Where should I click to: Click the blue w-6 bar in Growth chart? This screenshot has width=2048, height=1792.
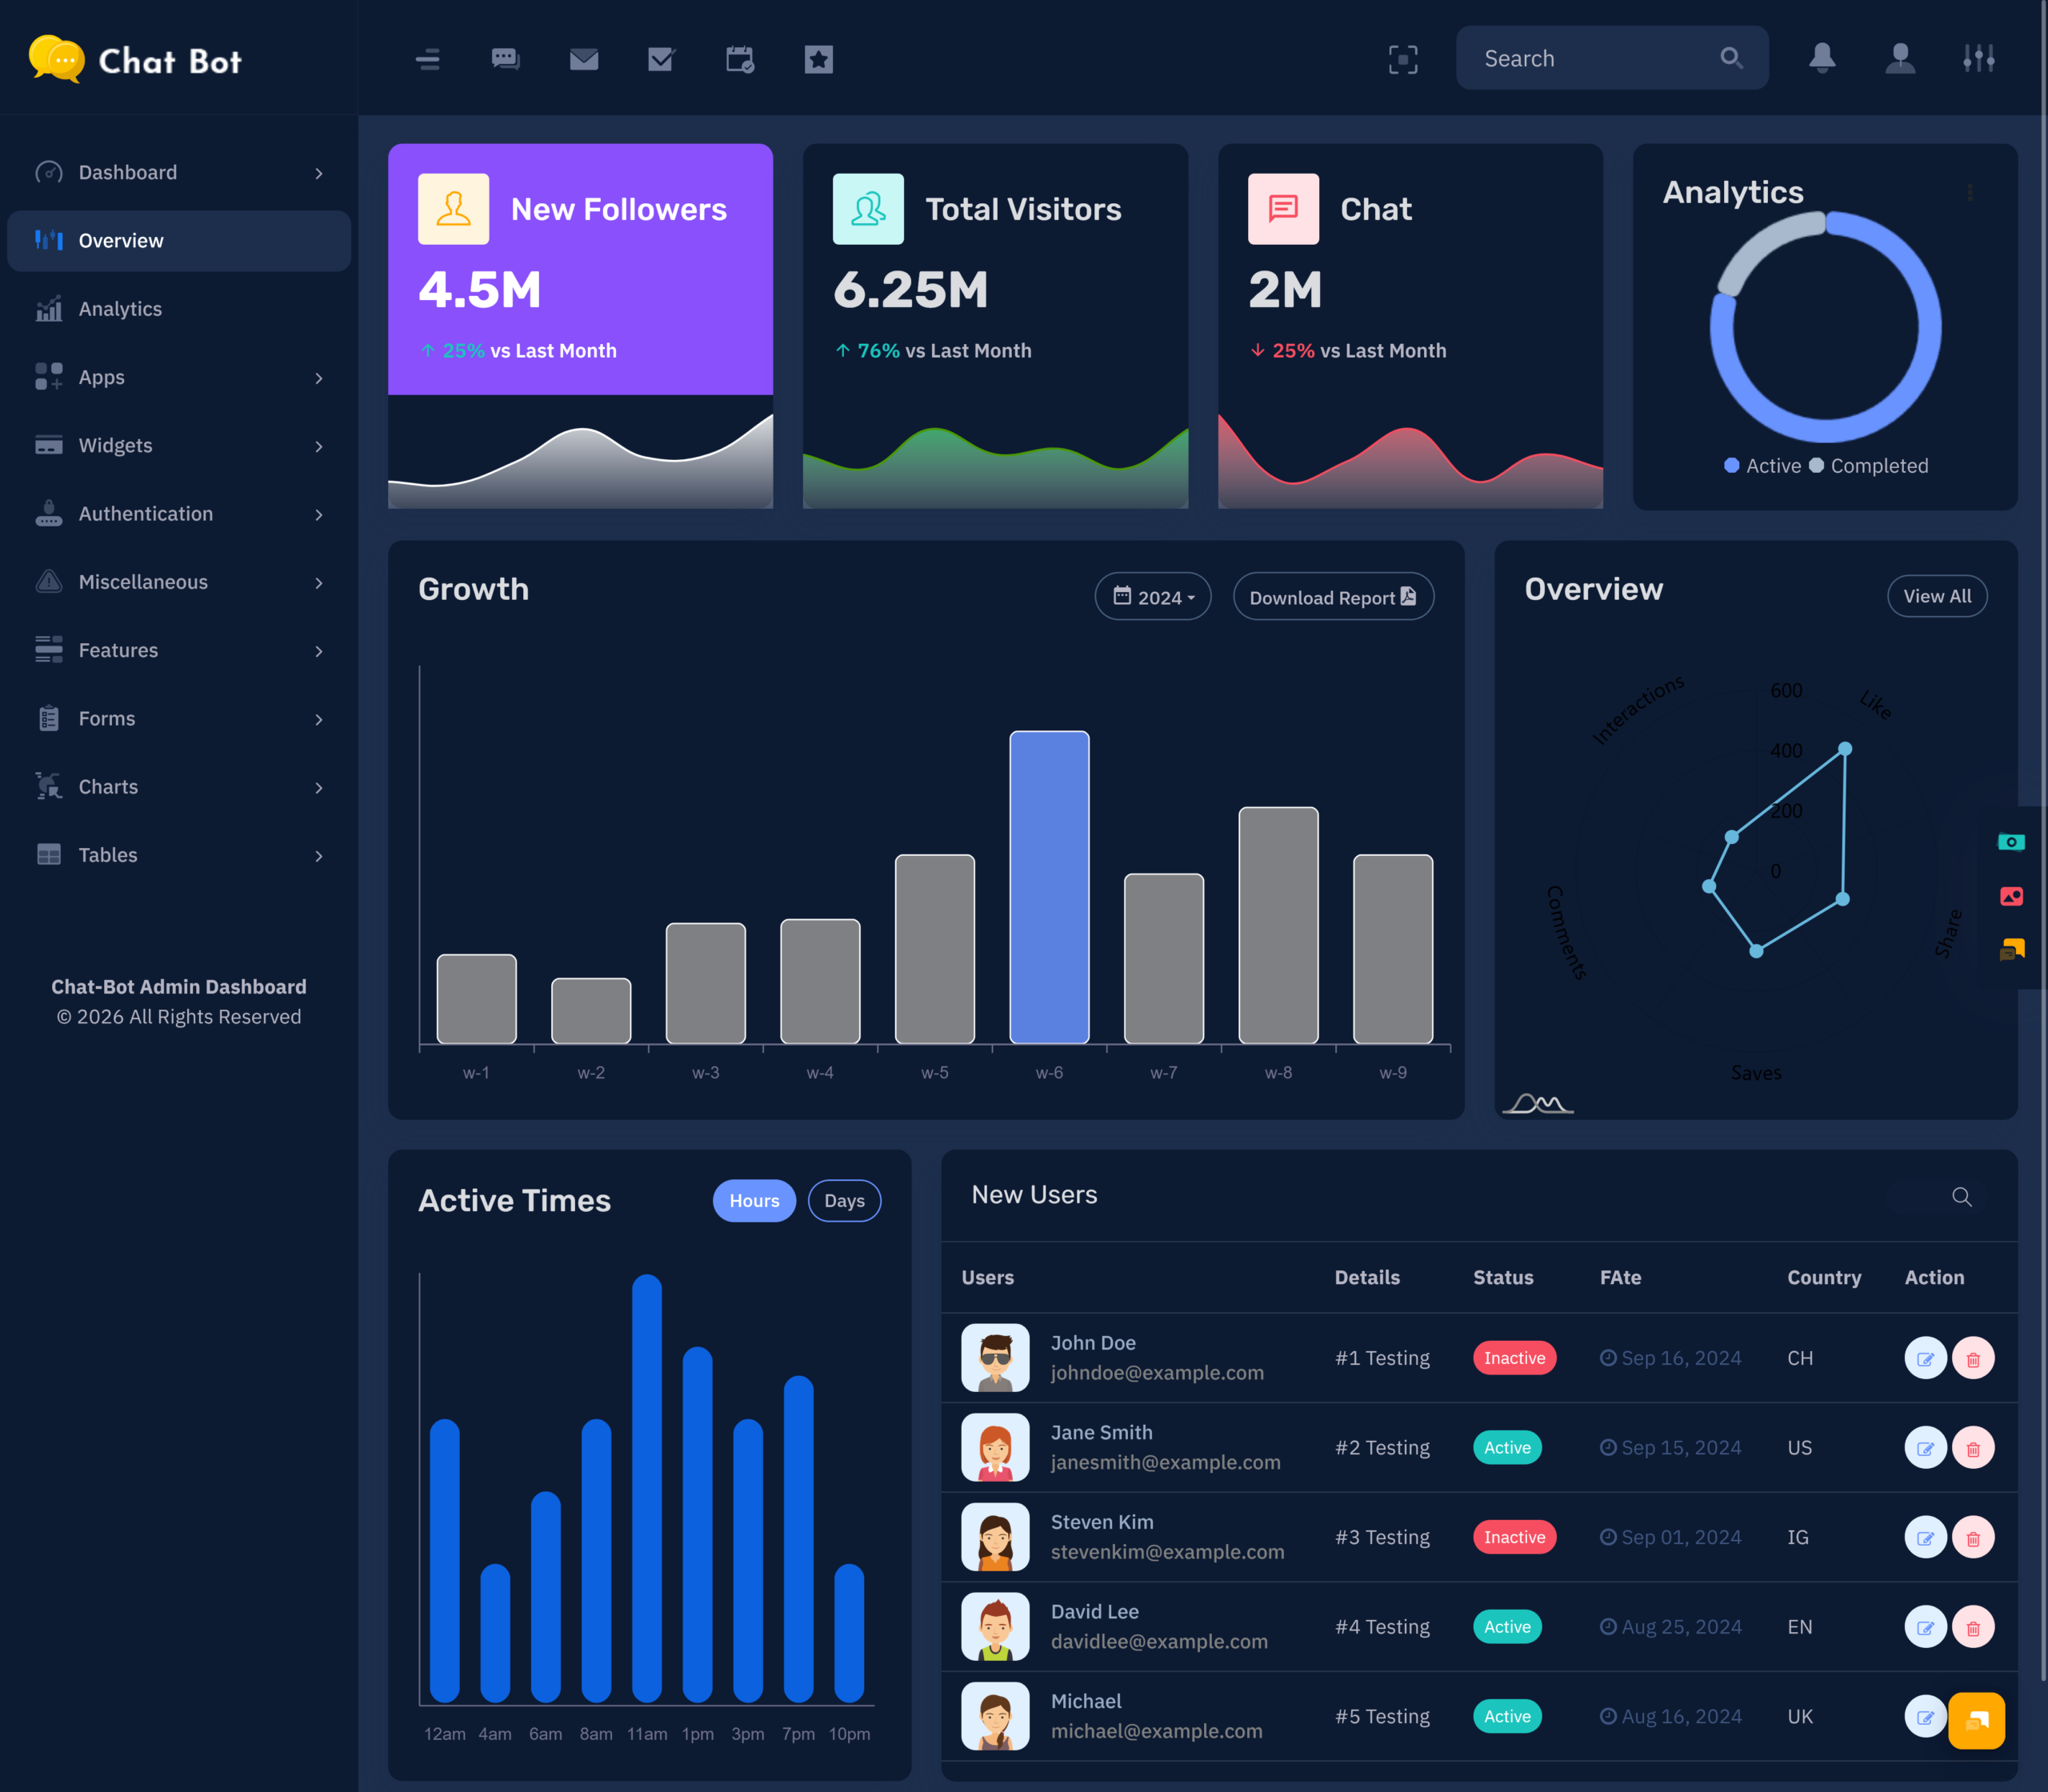click(x=1049, y=888)
